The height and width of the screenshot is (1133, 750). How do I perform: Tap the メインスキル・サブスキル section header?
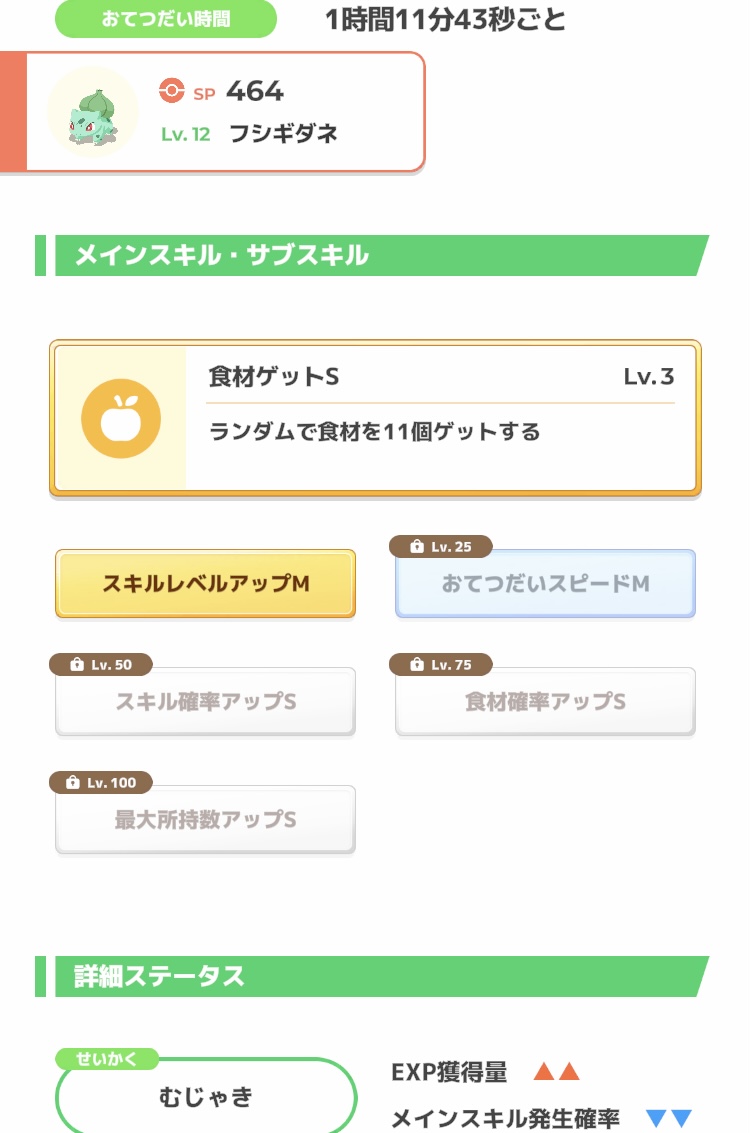point(222,256)
